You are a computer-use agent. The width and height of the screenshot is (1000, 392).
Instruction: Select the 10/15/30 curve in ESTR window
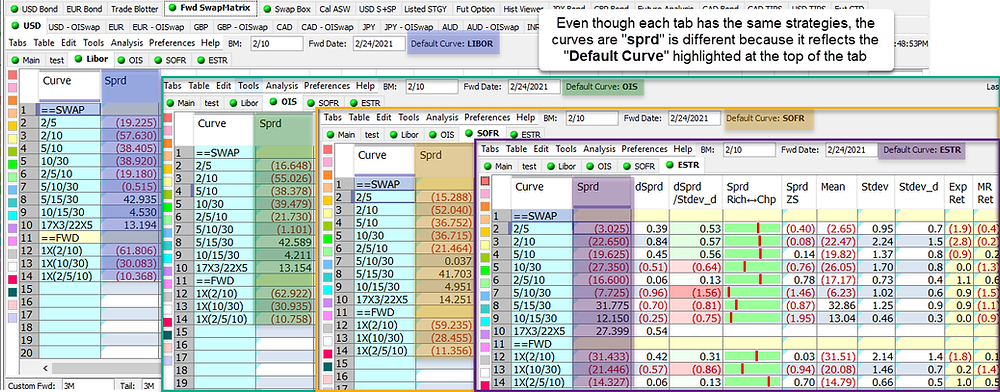(x=541, y=318)
